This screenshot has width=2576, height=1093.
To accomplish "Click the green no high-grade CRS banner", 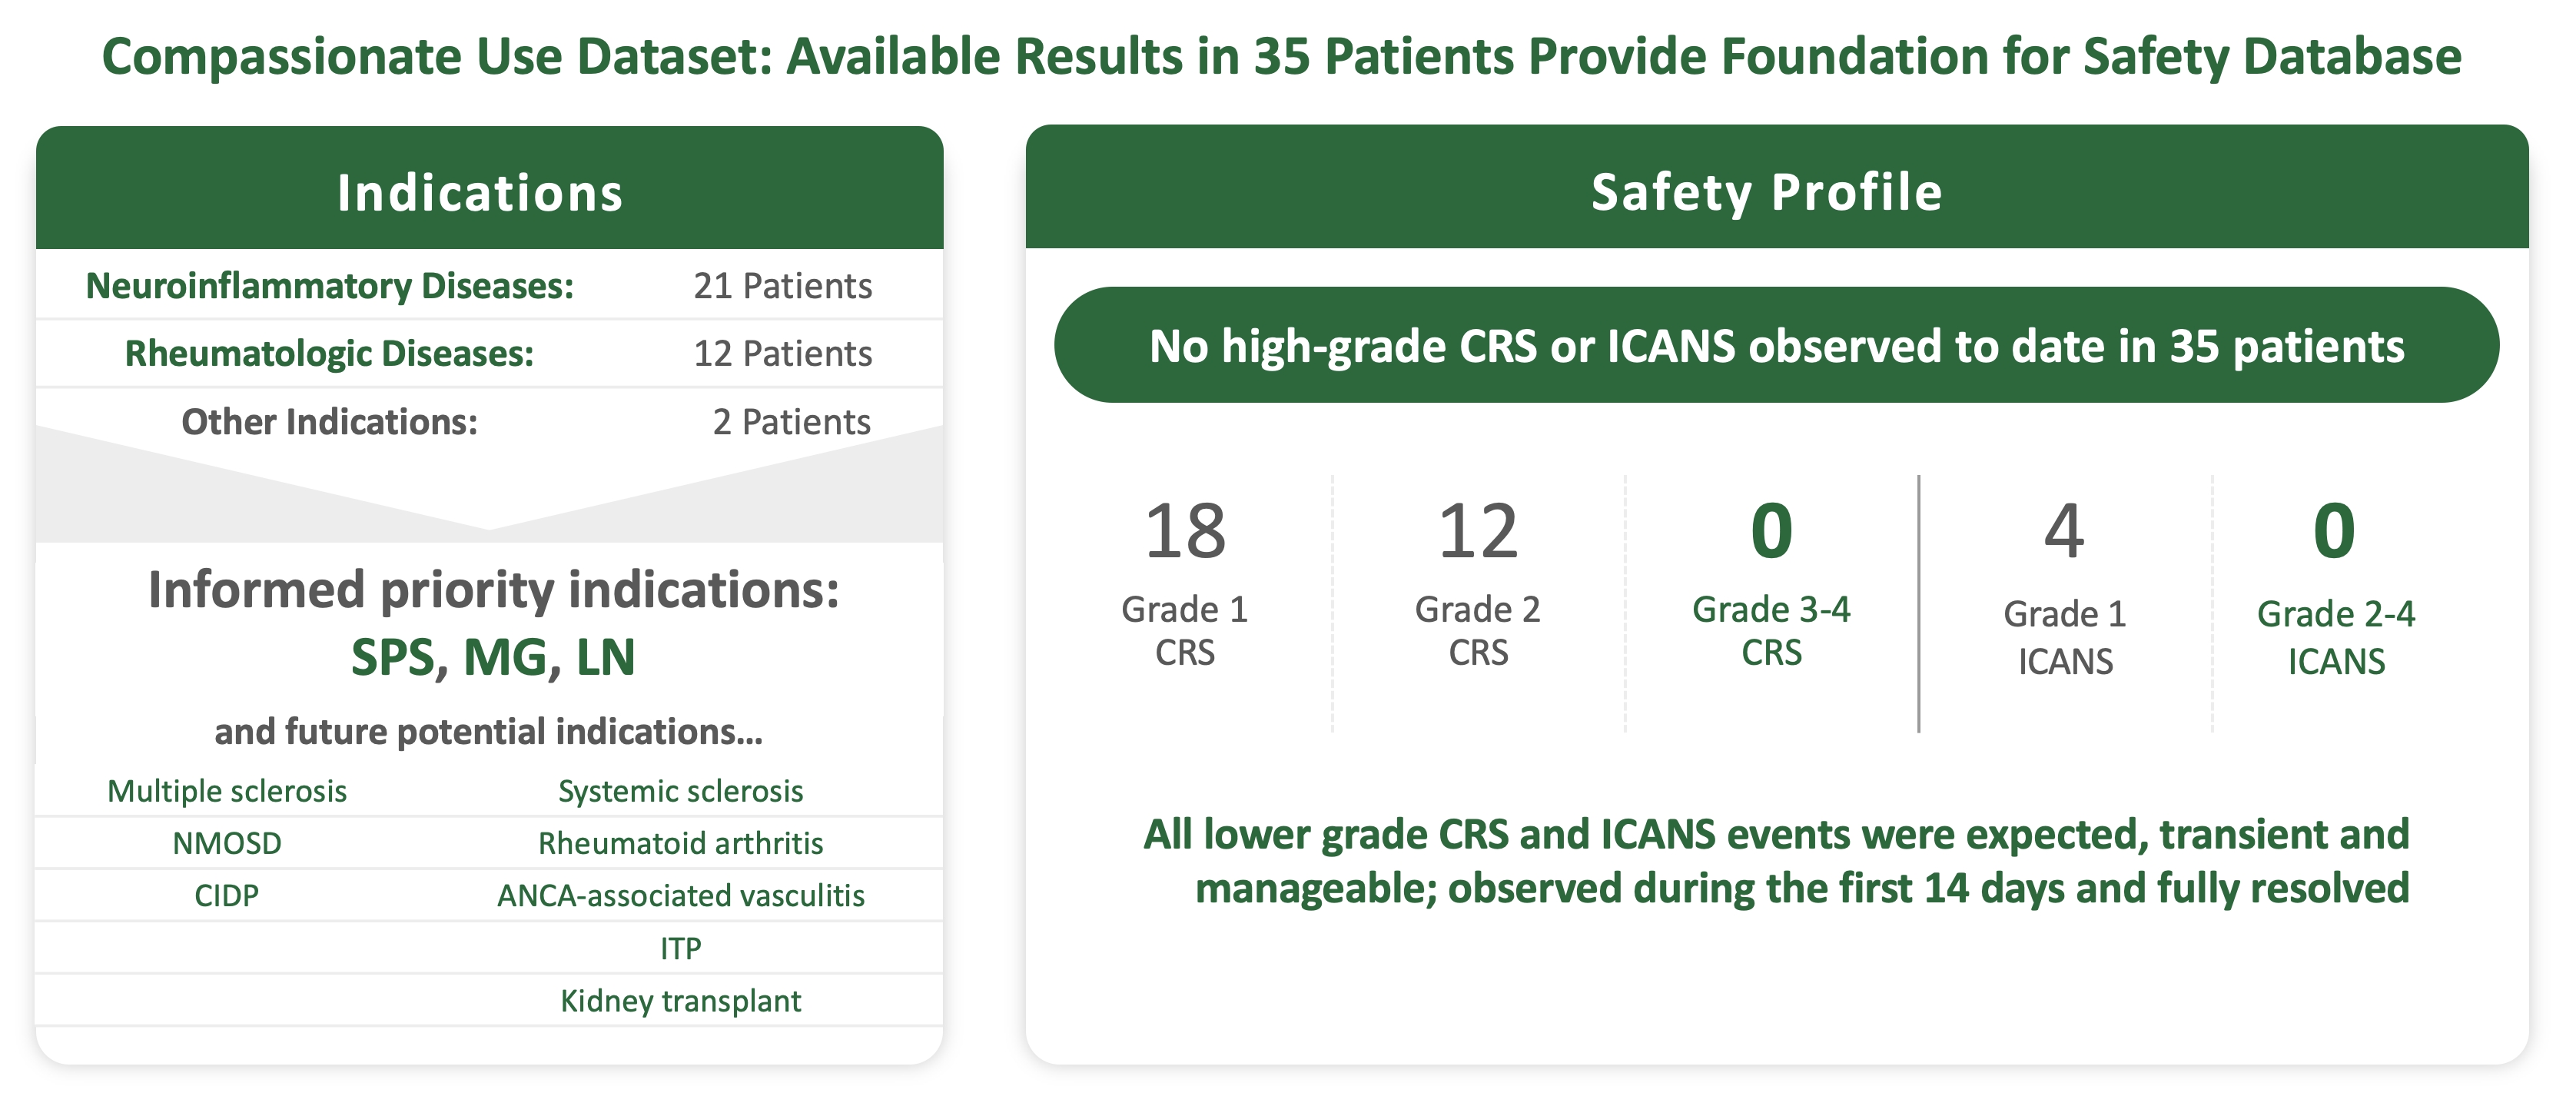I will click(x=1776, y=346).
